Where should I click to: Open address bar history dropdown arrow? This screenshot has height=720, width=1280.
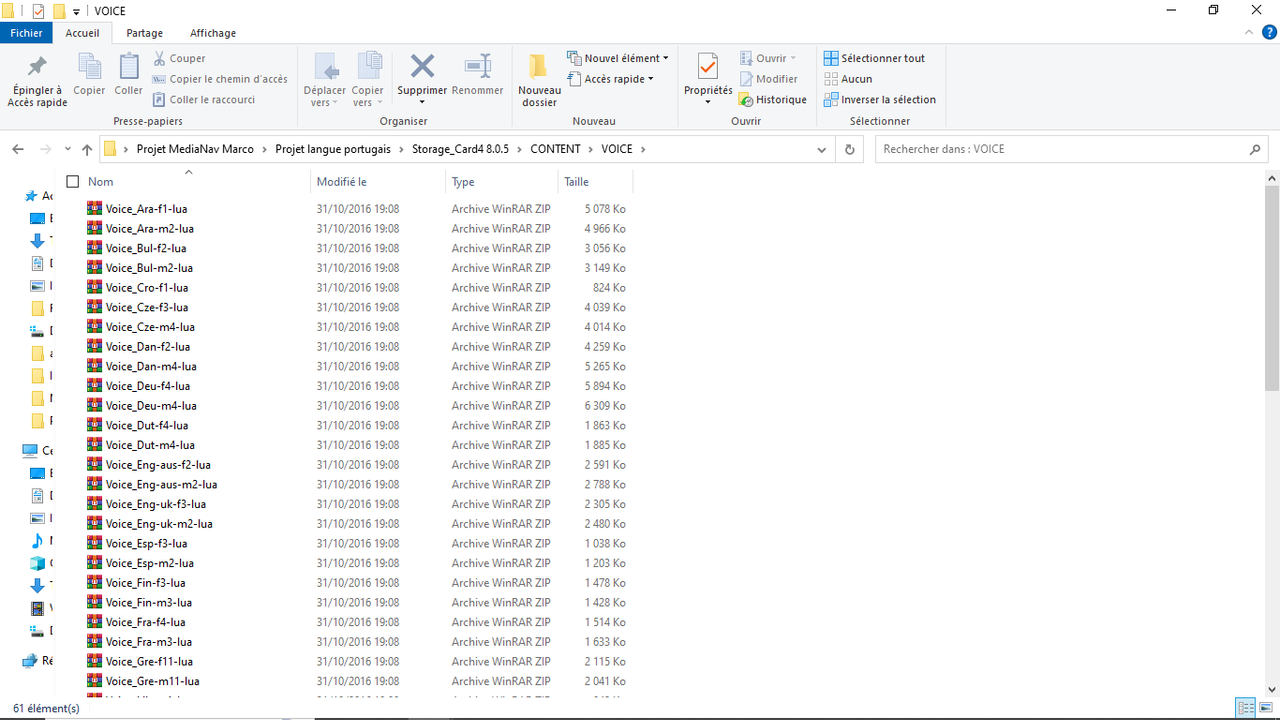coord(822,149)
